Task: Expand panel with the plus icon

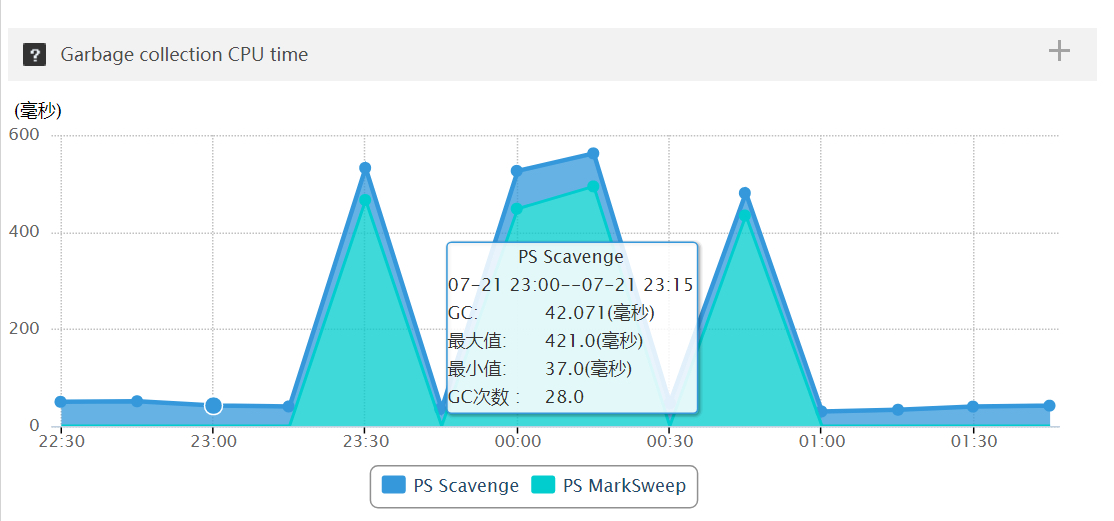Action: [1059, 51]
